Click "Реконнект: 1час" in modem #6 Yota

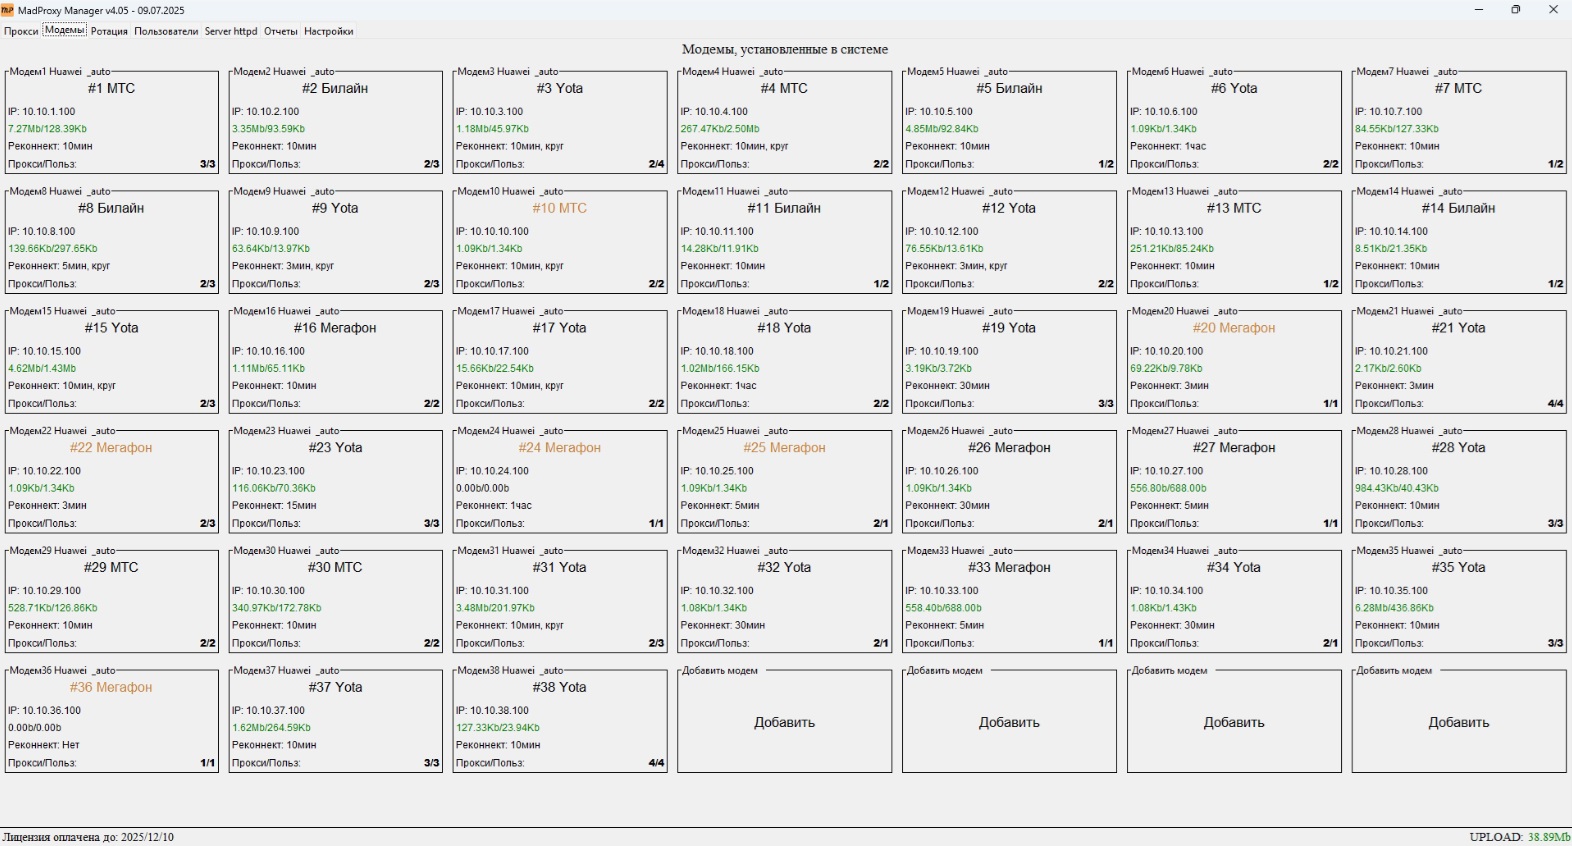pyautogui.click(x=1168, y=146)
